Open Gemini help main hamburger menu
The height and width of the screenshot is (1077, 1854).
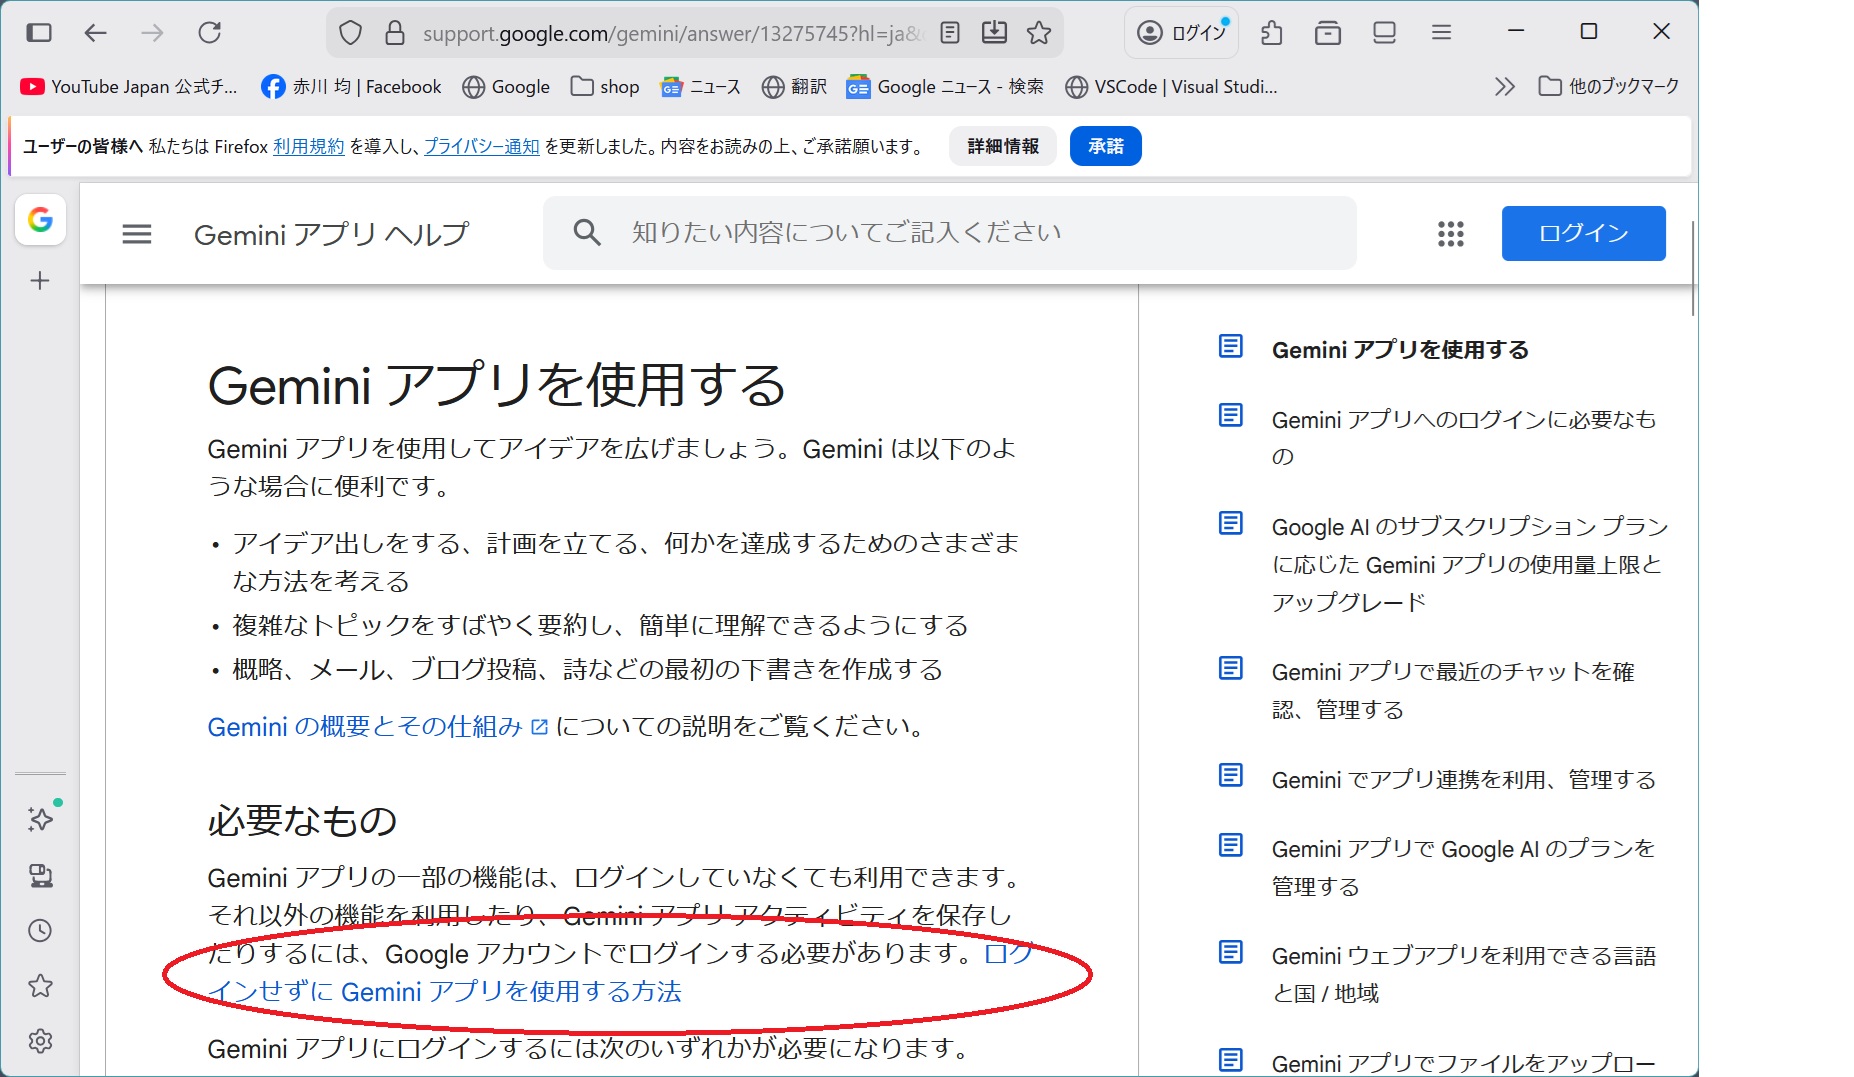(x=137, y=234)
